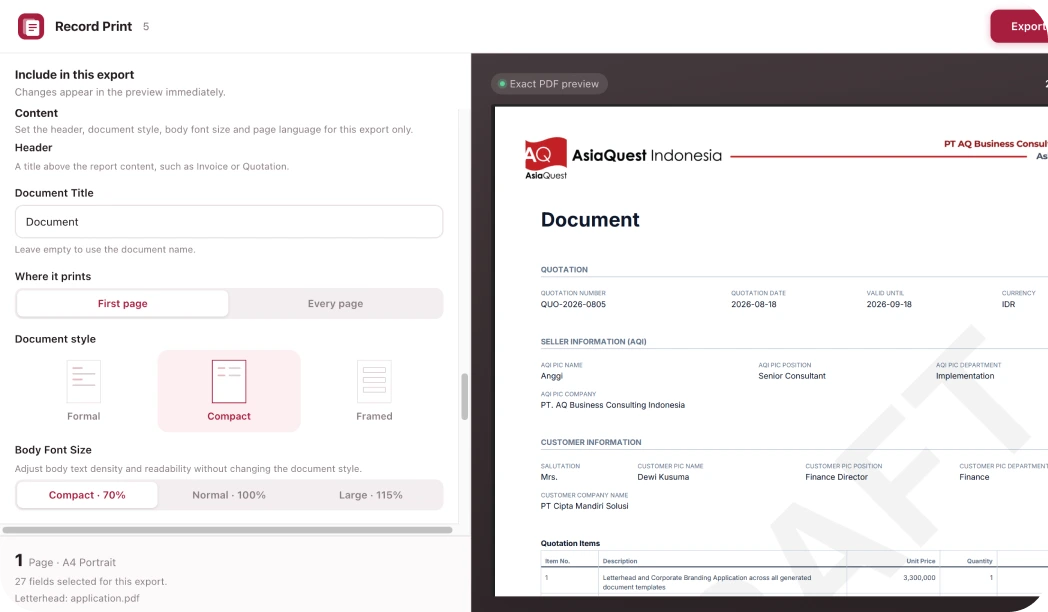
Task: Click the CUSTOMER INFORMATION section heading
Action: [x=591, y=442]
